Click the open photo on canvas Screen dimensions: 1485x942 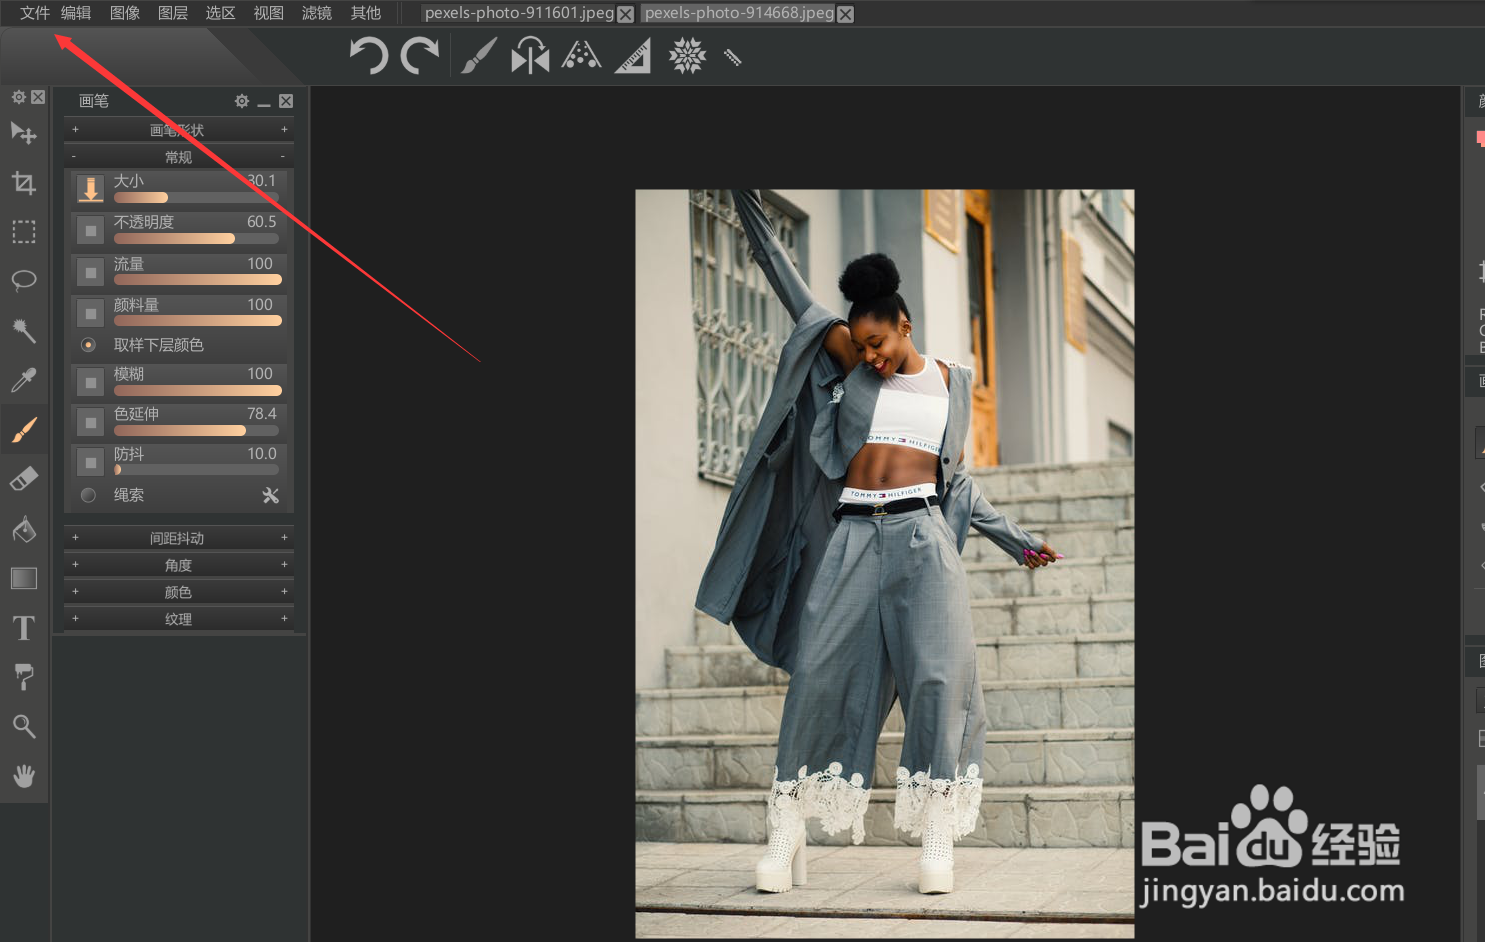click(885, 563)
